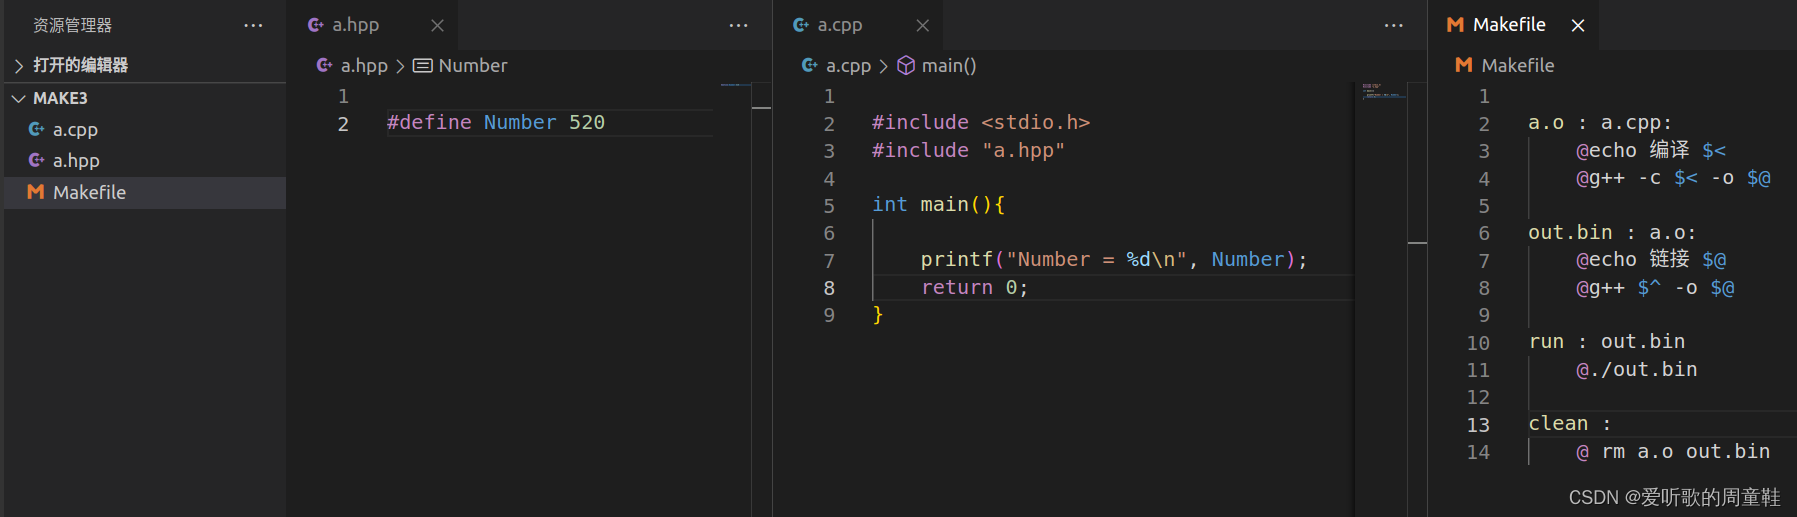
Task: Click '@g++ $^ -o $@' line
Action: click(x=1655, y=288)
